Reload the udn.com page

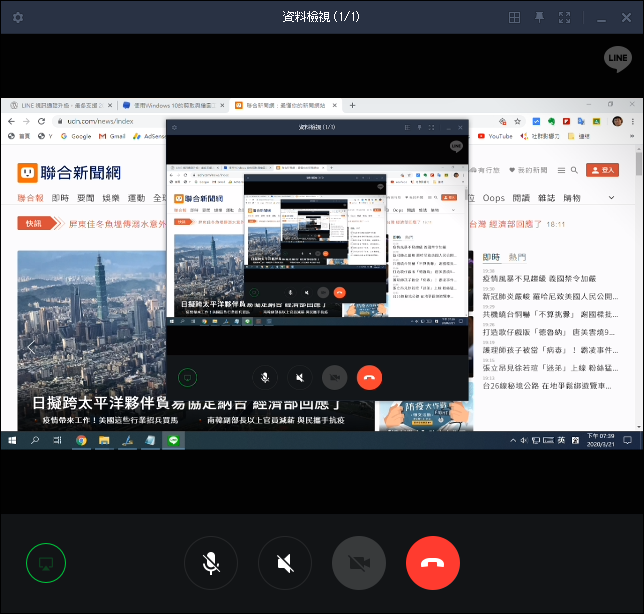tap(41, 121)
